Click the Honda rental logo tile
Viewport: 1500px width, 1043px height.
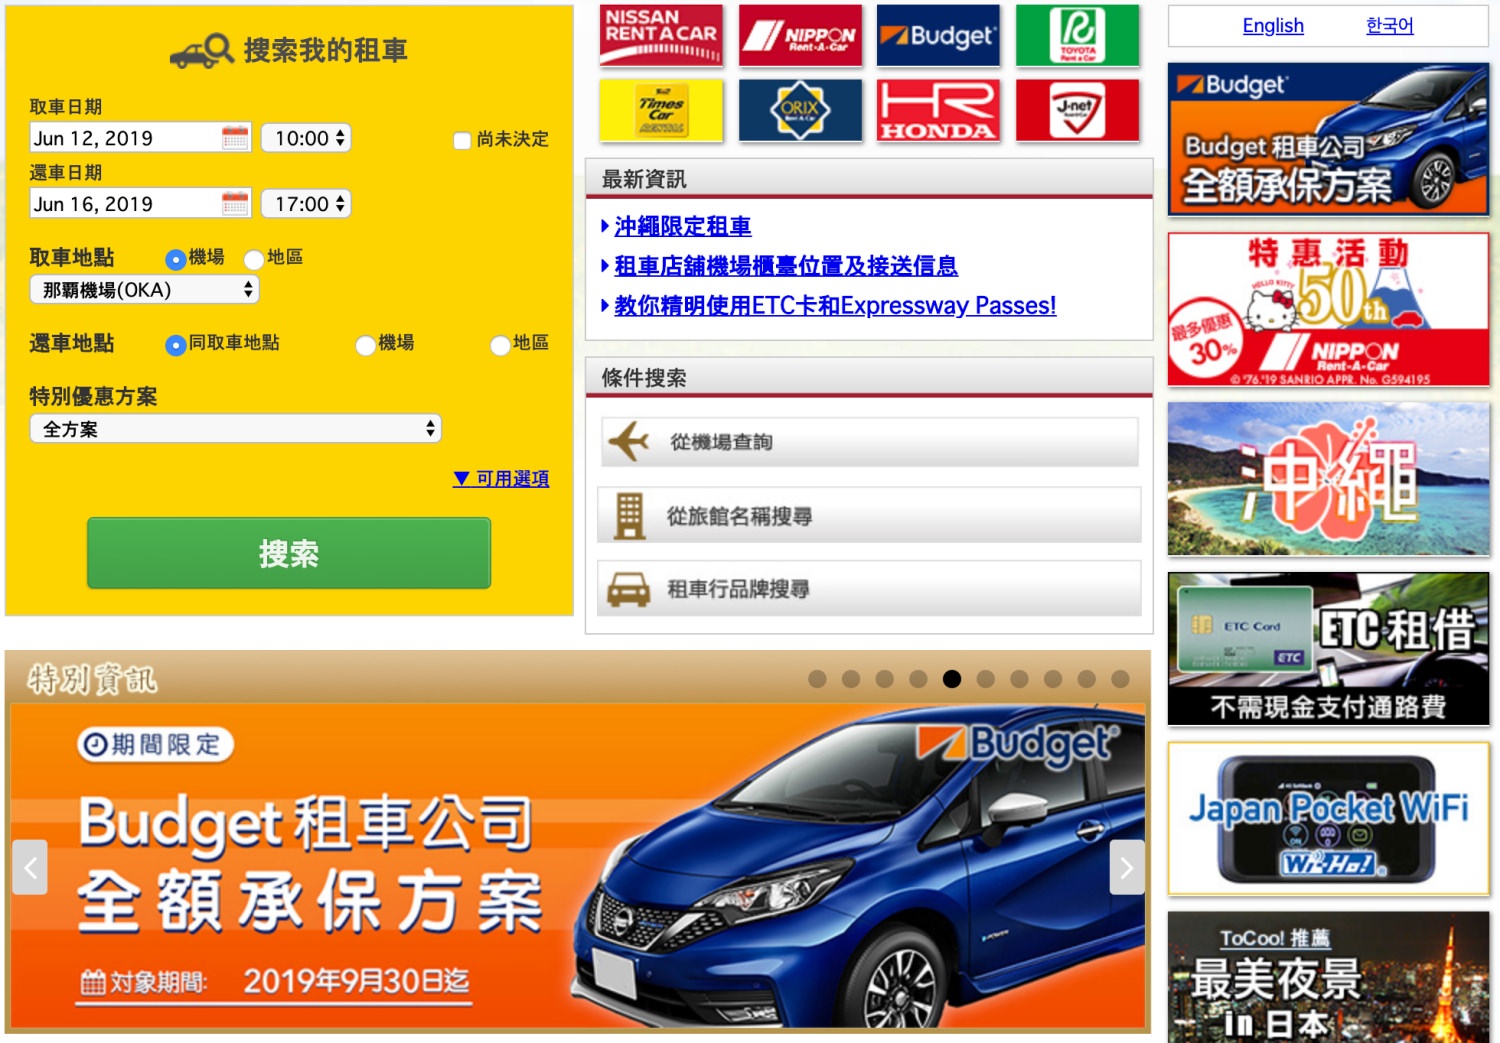tap(938, 110)
